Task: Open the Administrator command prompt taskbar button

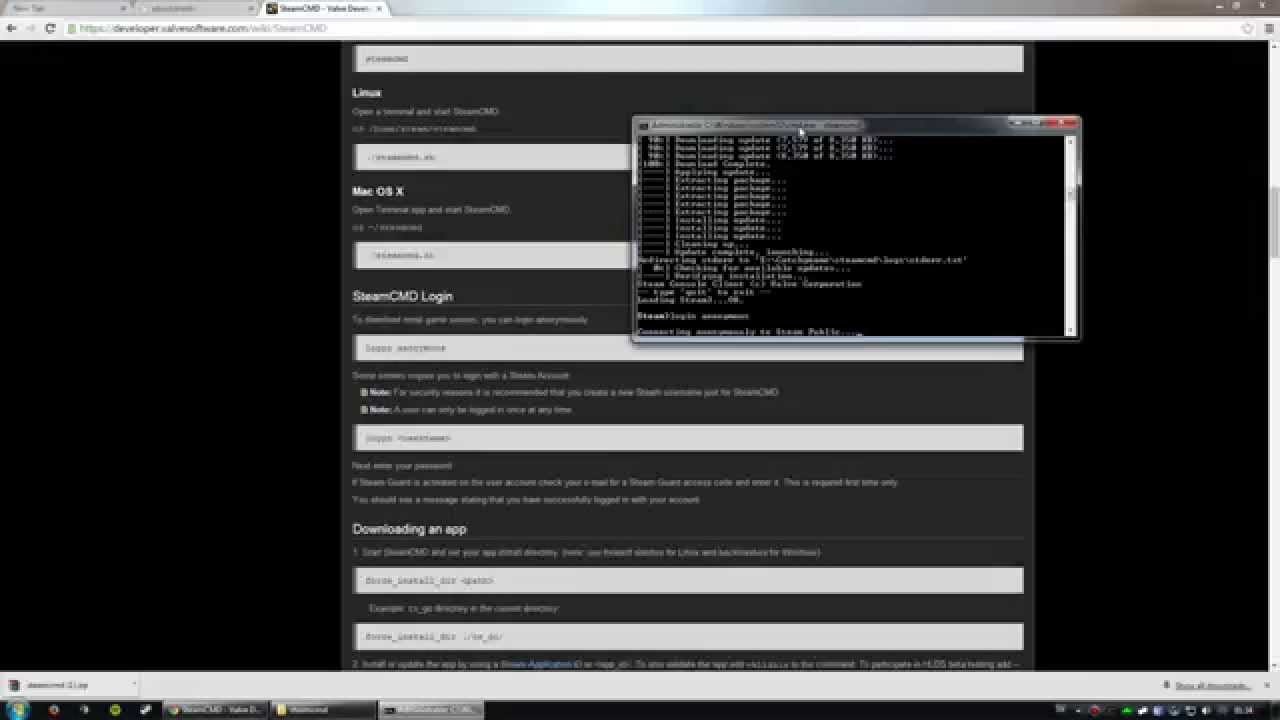Action: [x=431, y=709]
